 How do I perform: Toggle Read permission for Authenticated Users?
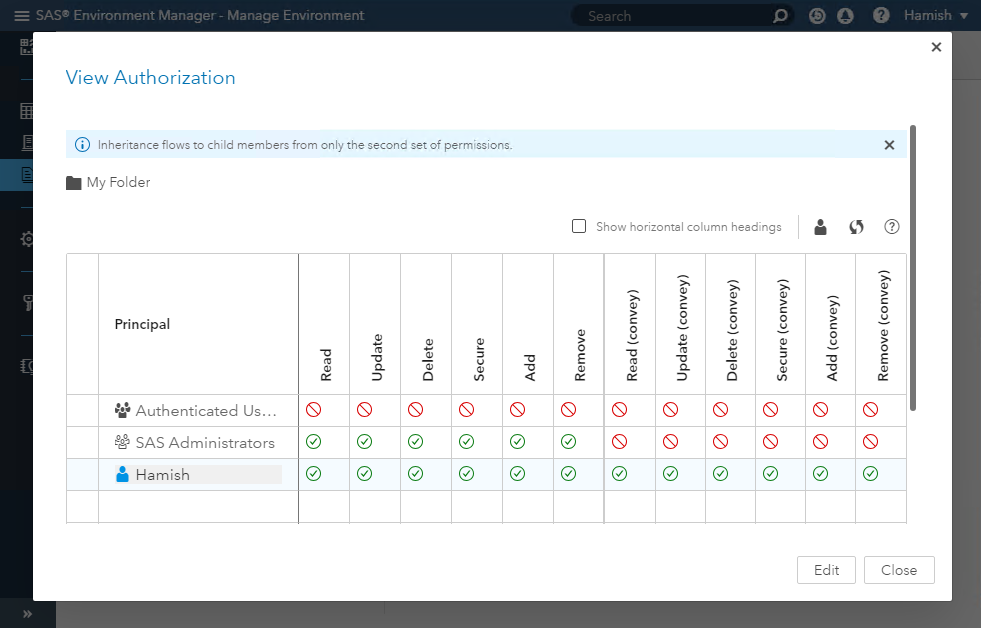pos(313,410)
